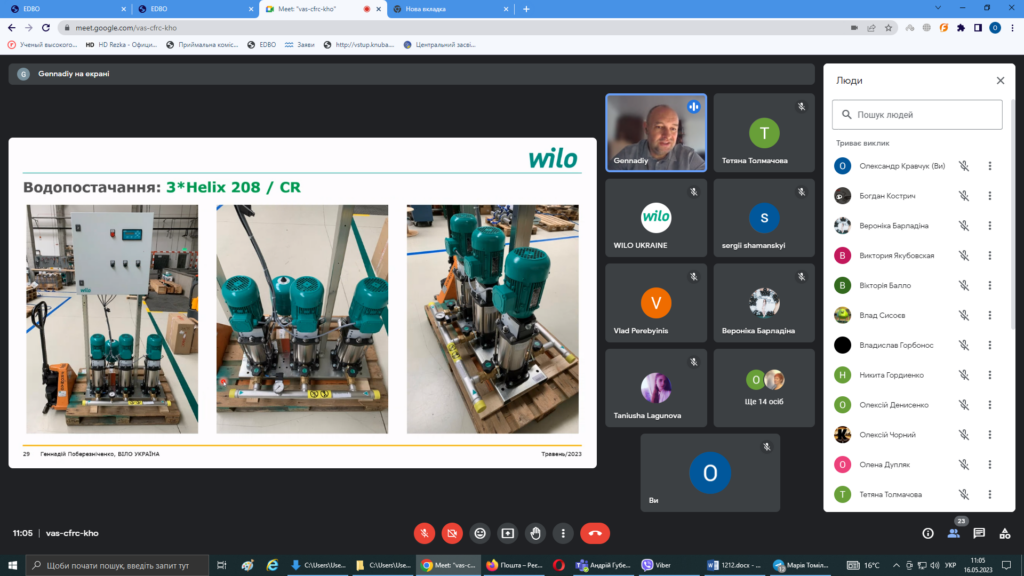Open Opera browser from taskbar
The height and width of the screenshot is (576, 1024).
click(559, 565)
